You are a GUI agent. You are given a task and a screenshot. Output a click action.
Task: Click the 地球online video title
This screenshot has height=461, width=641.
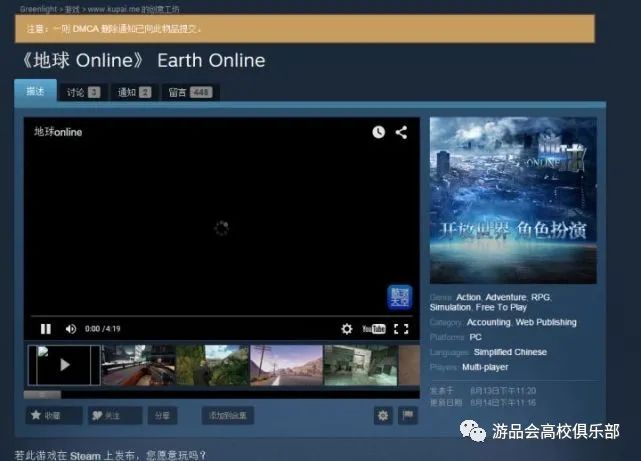point(58,132)
